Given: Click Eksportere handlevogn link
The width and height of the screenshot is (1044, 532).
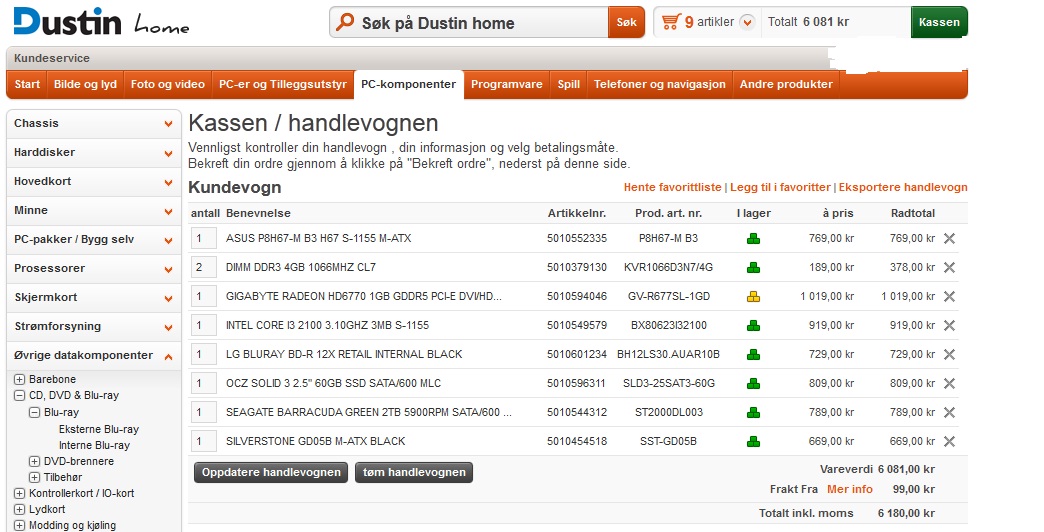Looking at the screenshot, I should pos(903,187).
